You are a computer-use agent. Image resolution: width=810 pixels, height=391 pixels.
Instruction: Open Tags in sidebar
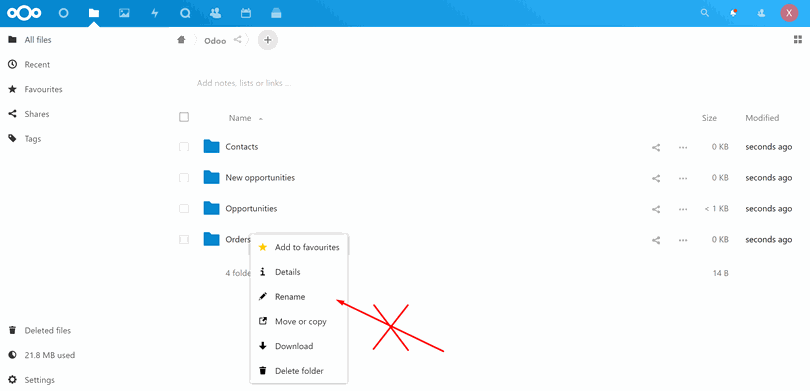(33, 139)
